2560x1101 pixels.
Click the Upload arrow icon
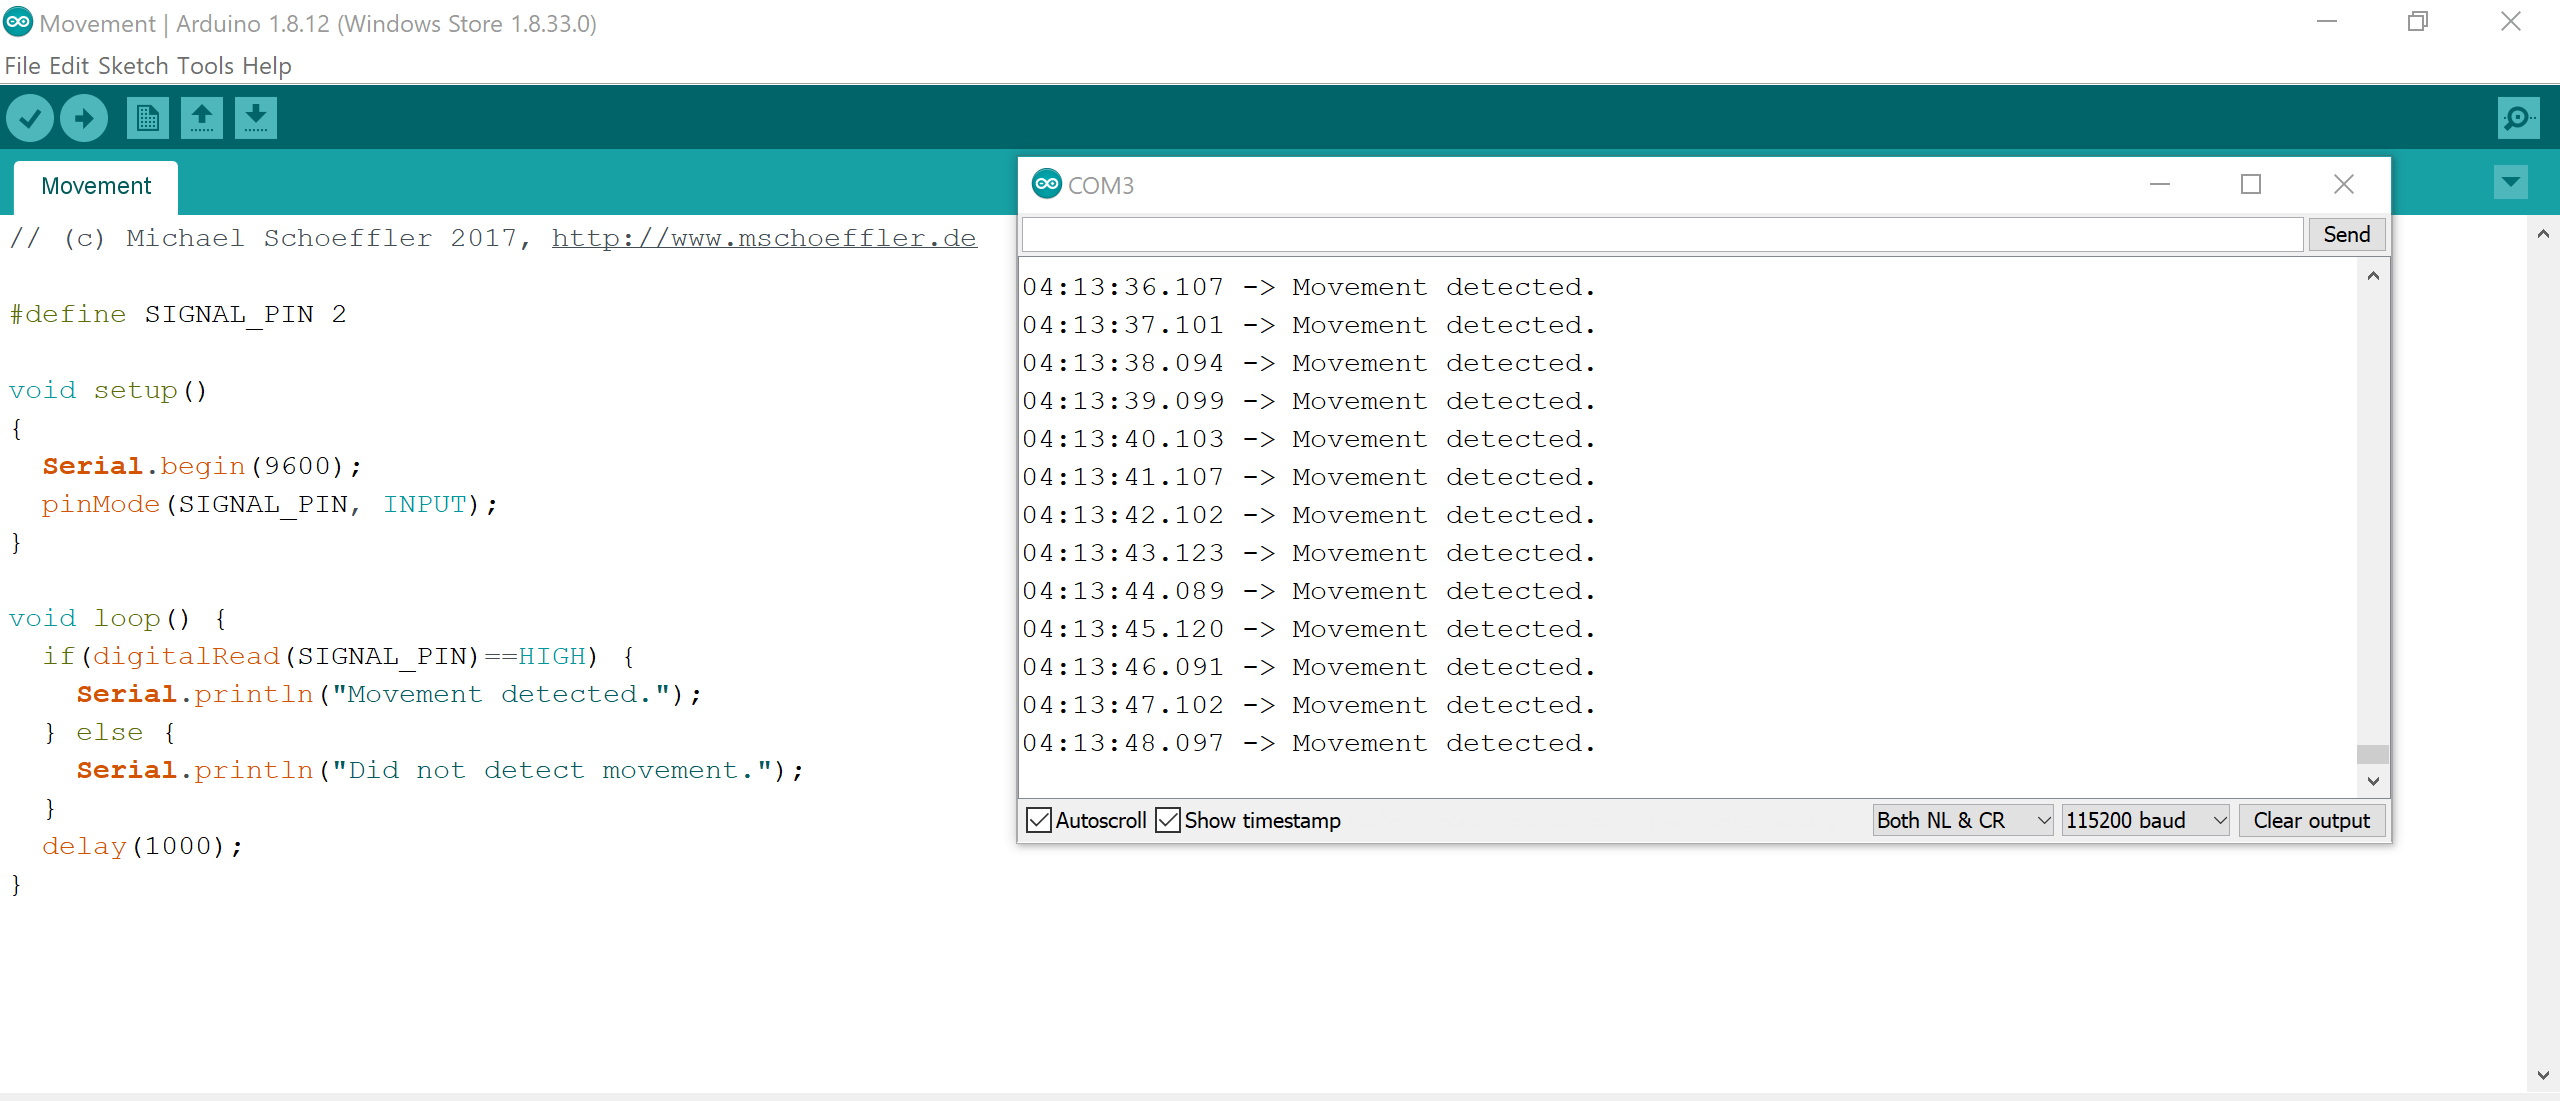point(84,118)
